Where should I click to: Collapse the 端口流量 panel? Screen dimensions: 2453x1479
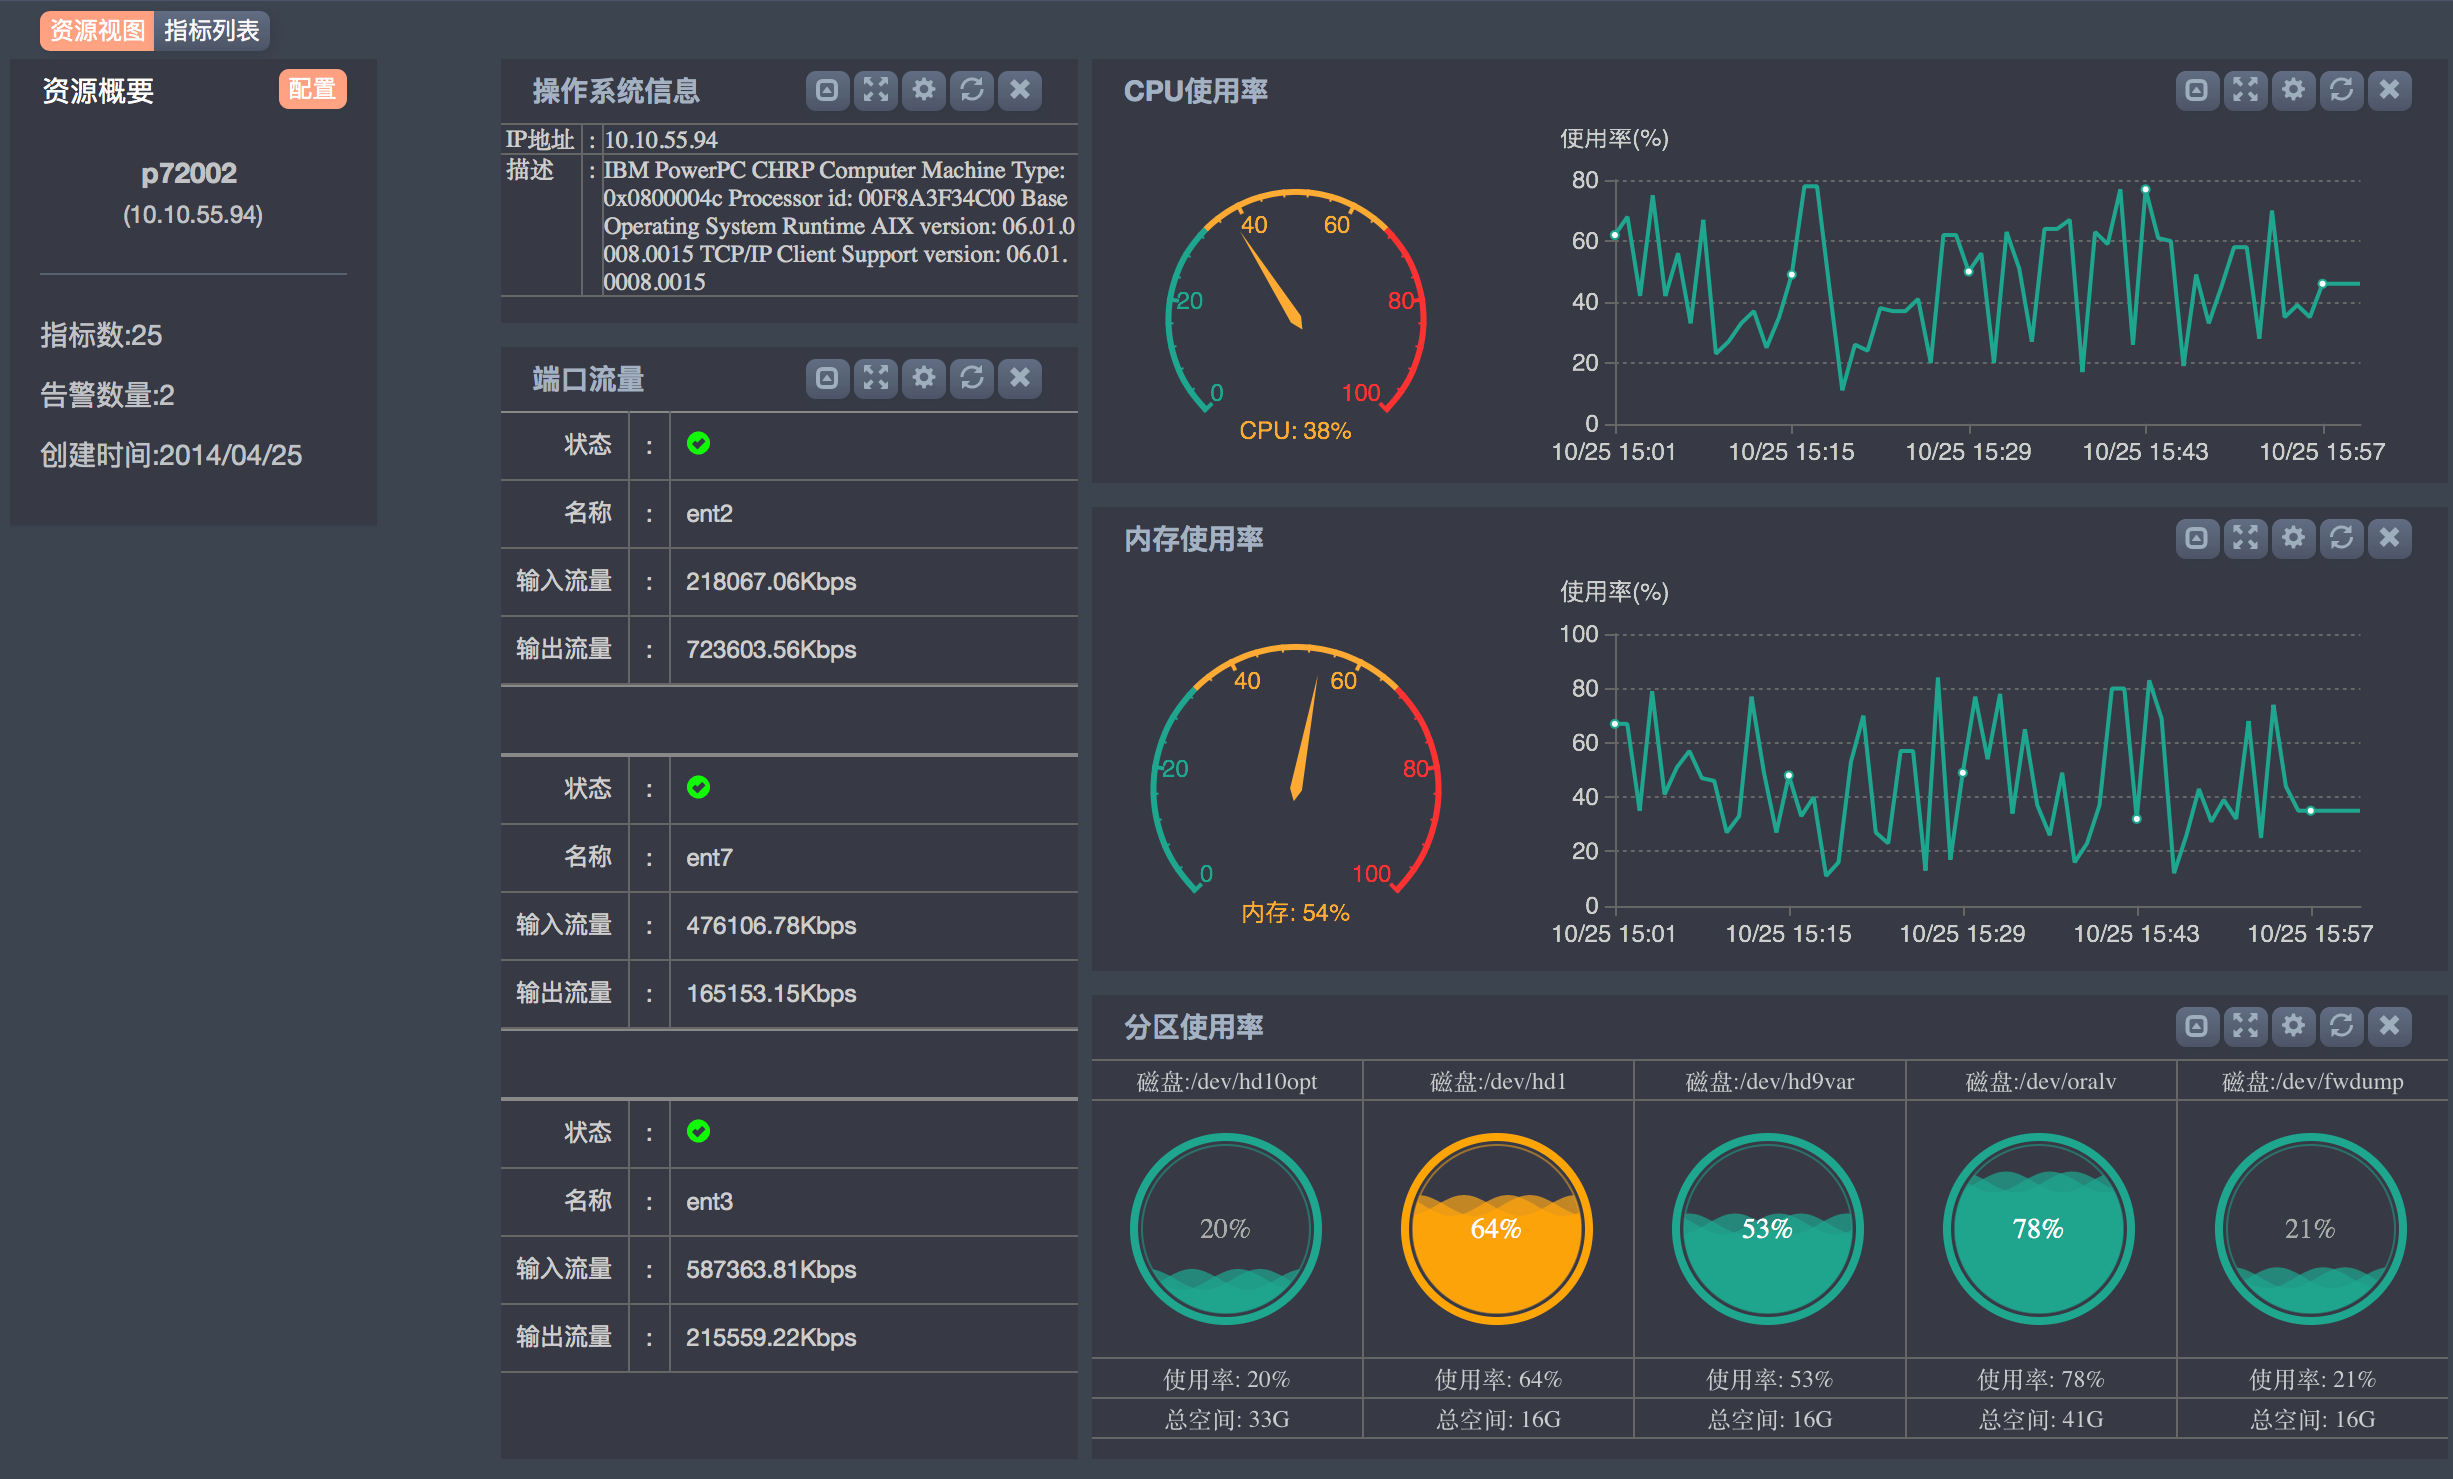pyautogui.click(x=827, y=378)
